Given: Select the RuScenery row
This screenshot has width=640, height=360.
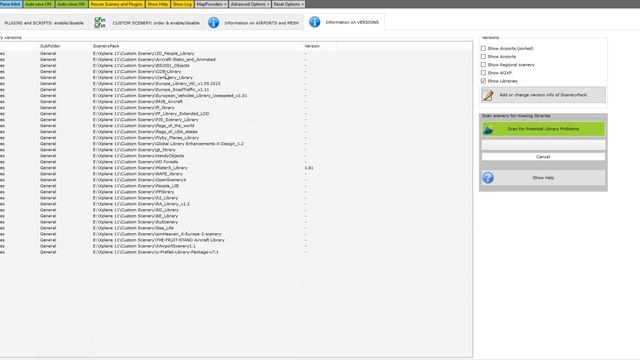Looking at the screenshot, I should pos(236,222).
